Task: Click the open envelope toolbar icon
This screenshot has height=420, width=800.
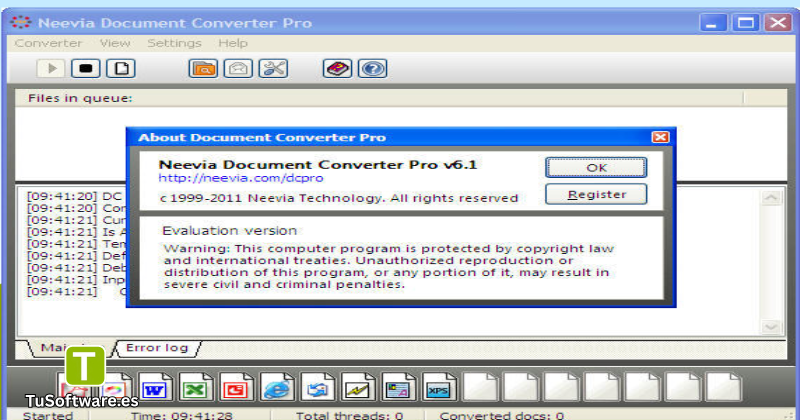Action: 238,68
